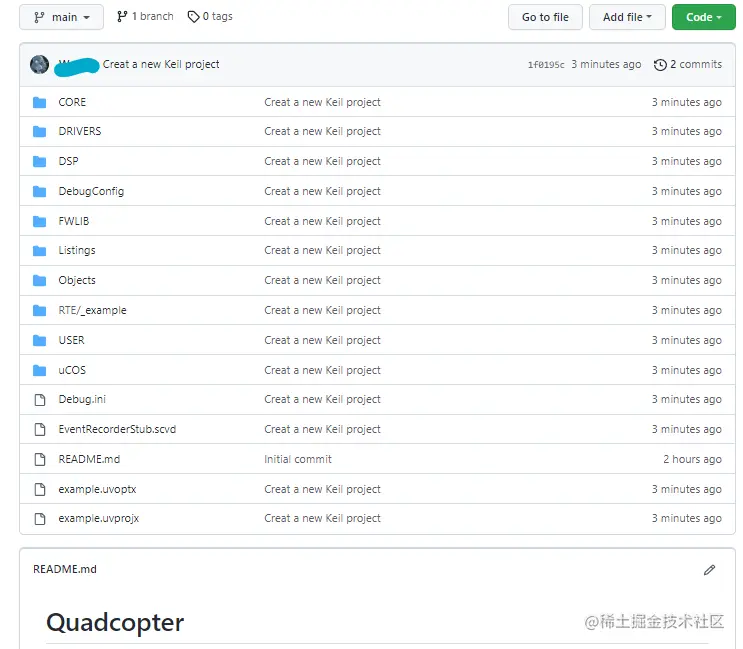
Task: Click the Objects folder icon
Action: click(x=40, y=280)
